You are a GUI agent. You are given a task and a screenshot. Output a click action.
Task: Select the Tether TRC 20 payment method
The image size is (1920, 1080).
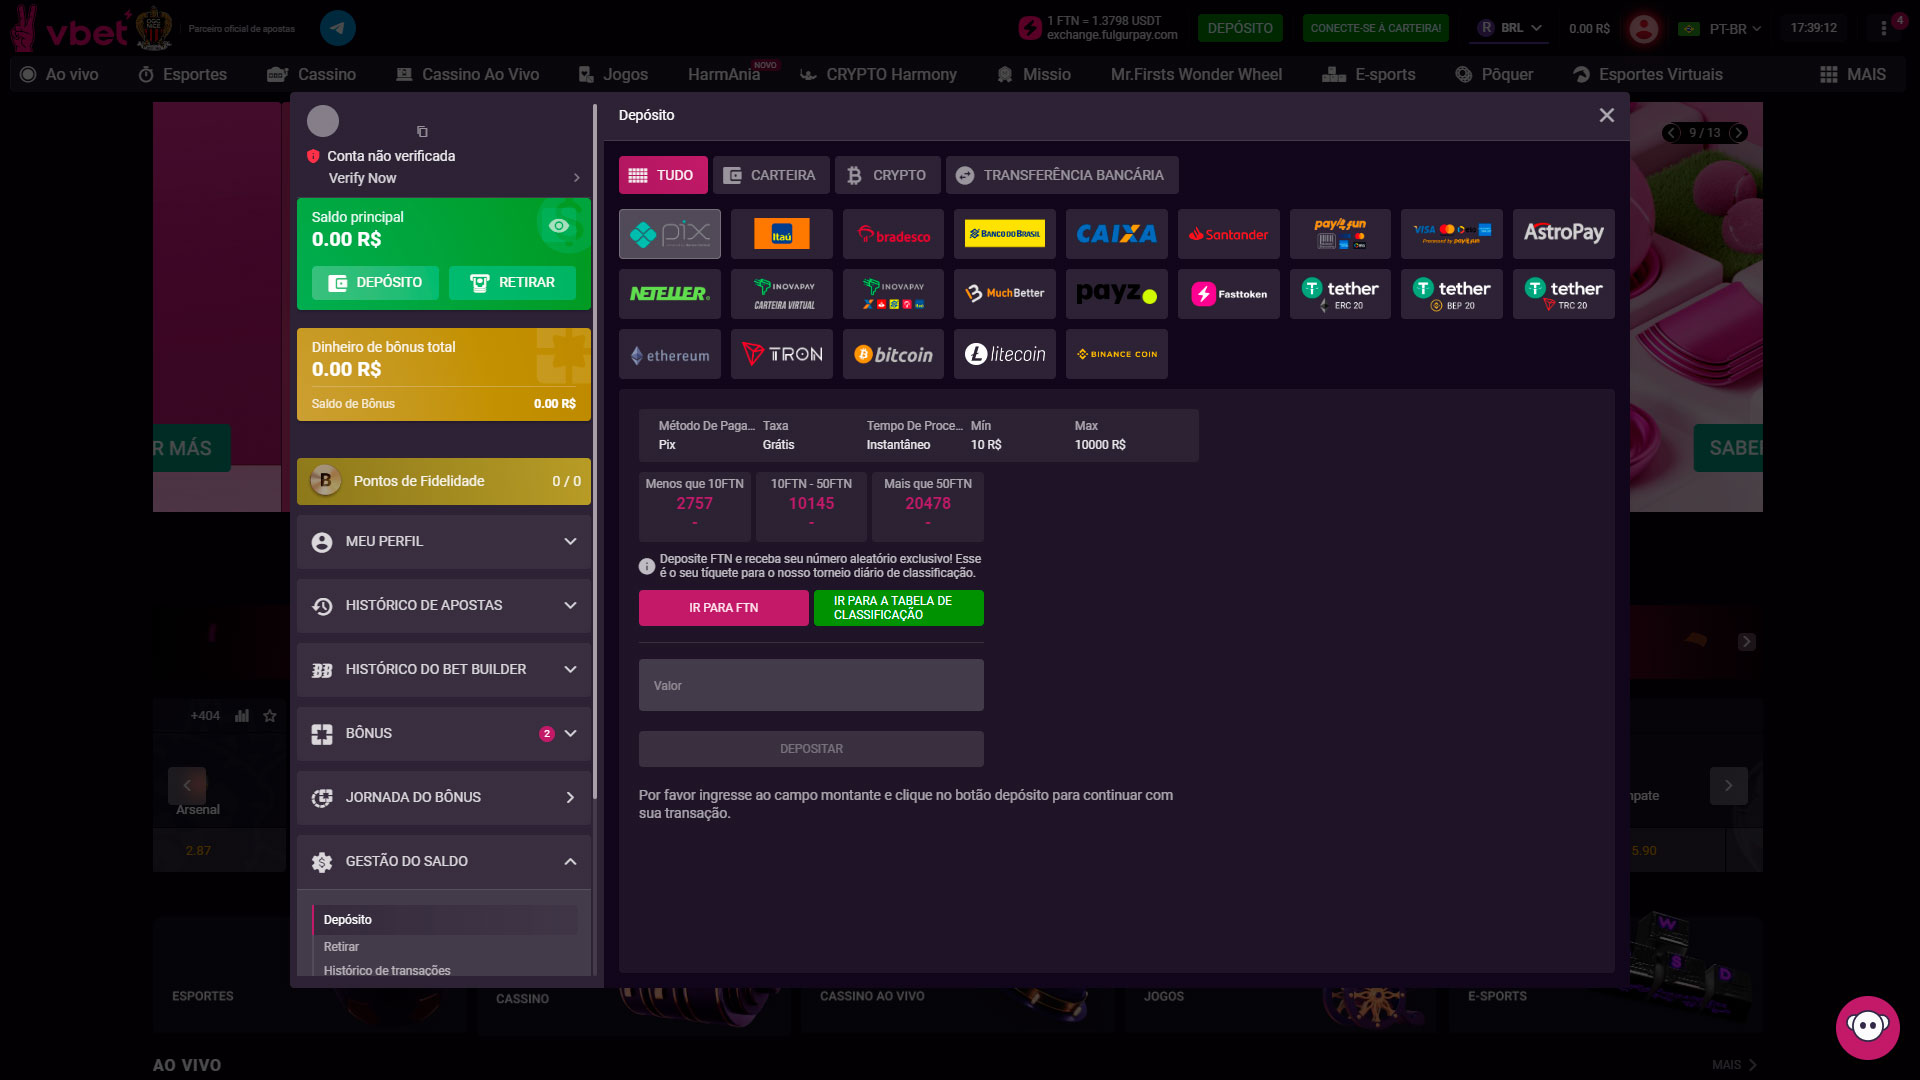(1563, 293)
